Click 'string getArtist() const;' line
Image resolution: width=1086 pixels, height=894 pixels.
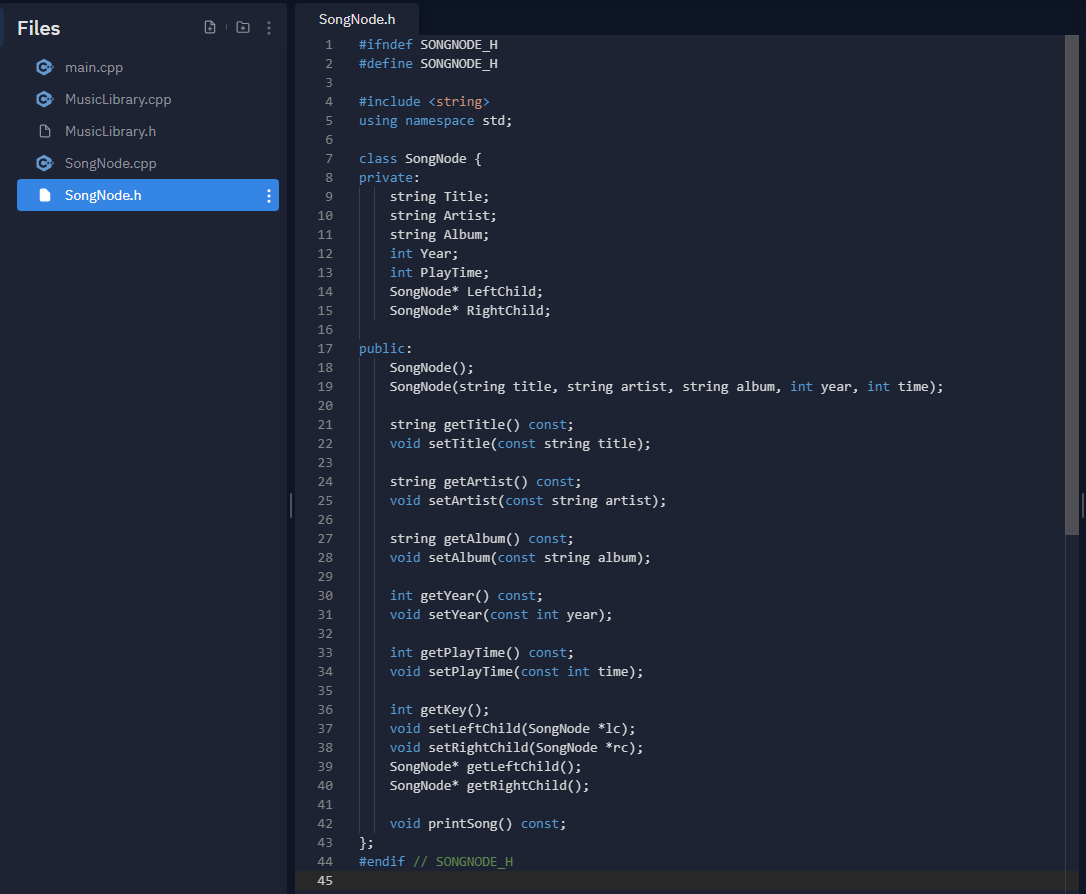[x=486, y=481]
